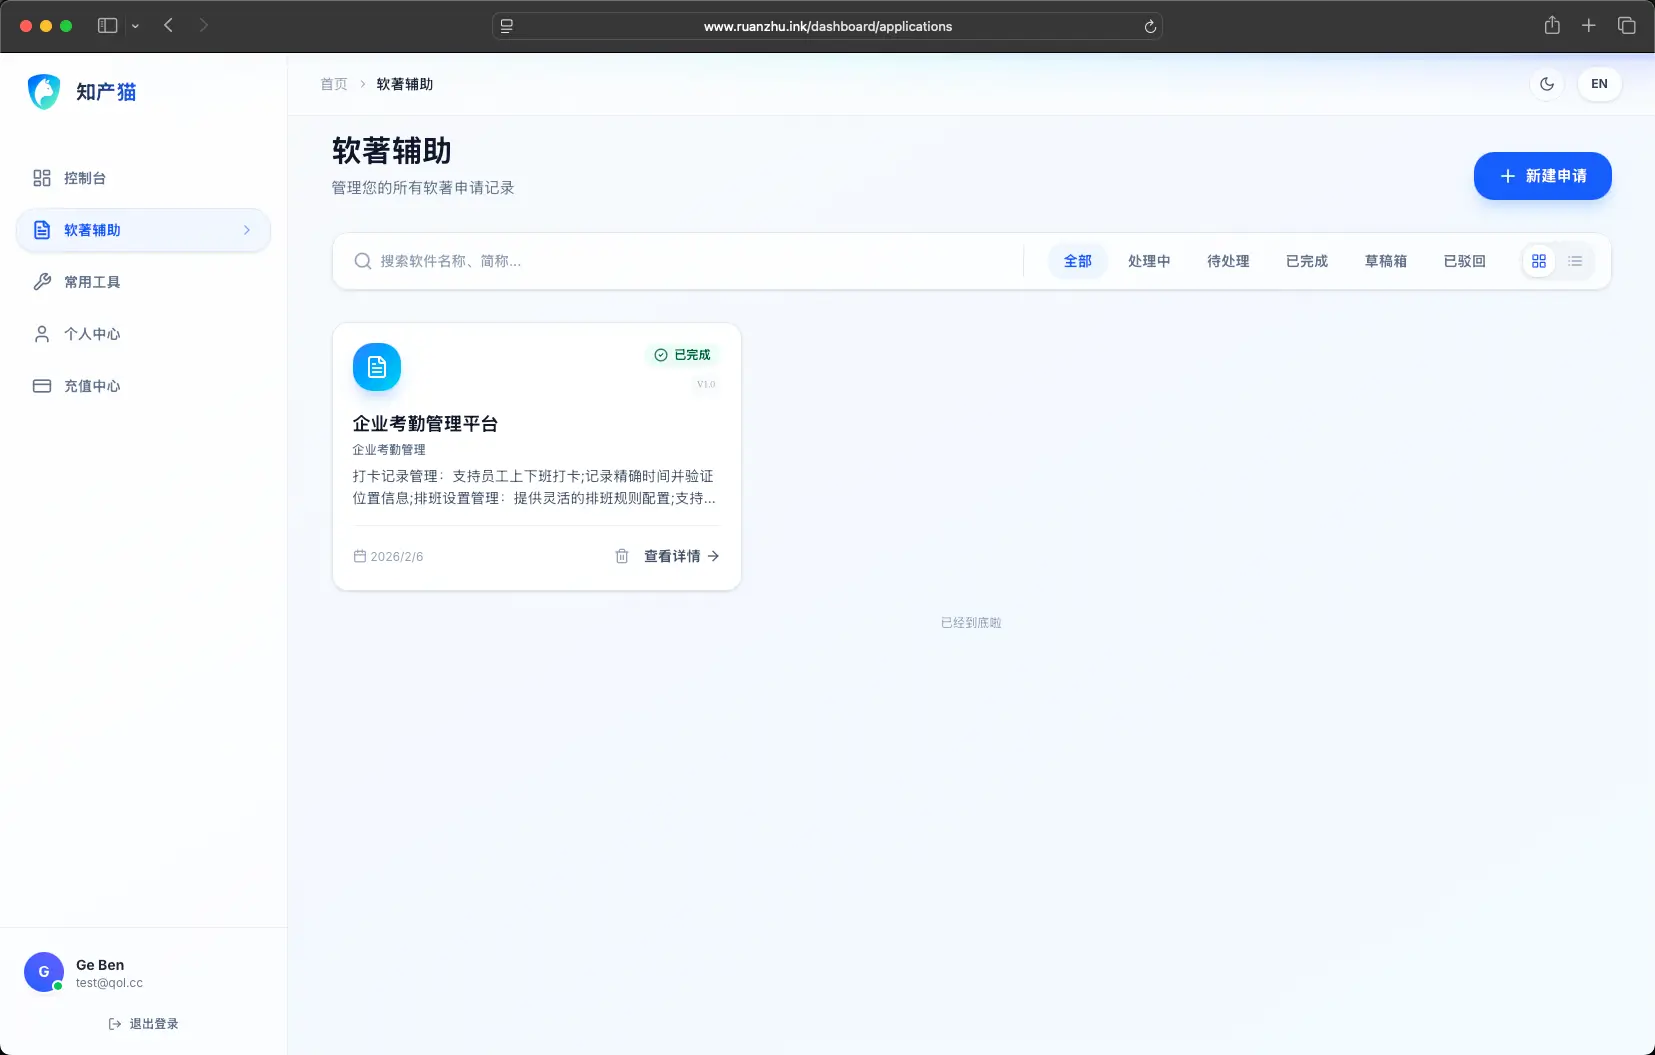Select the 处理中 filter tab
This screenshot has width=1655, height=1055.
click(x=1149, y=261)
